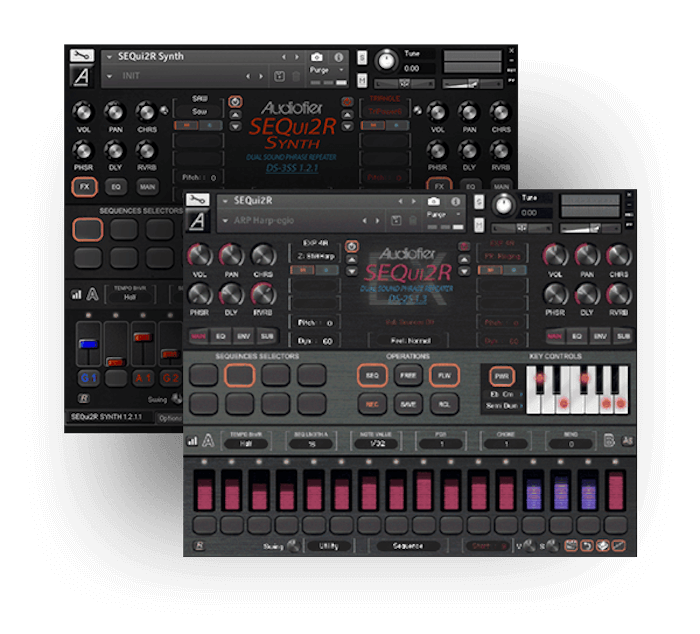Screen dimensions: 700x634
Task: Click the Tune knob in Synth window
Action: [387, 61]
